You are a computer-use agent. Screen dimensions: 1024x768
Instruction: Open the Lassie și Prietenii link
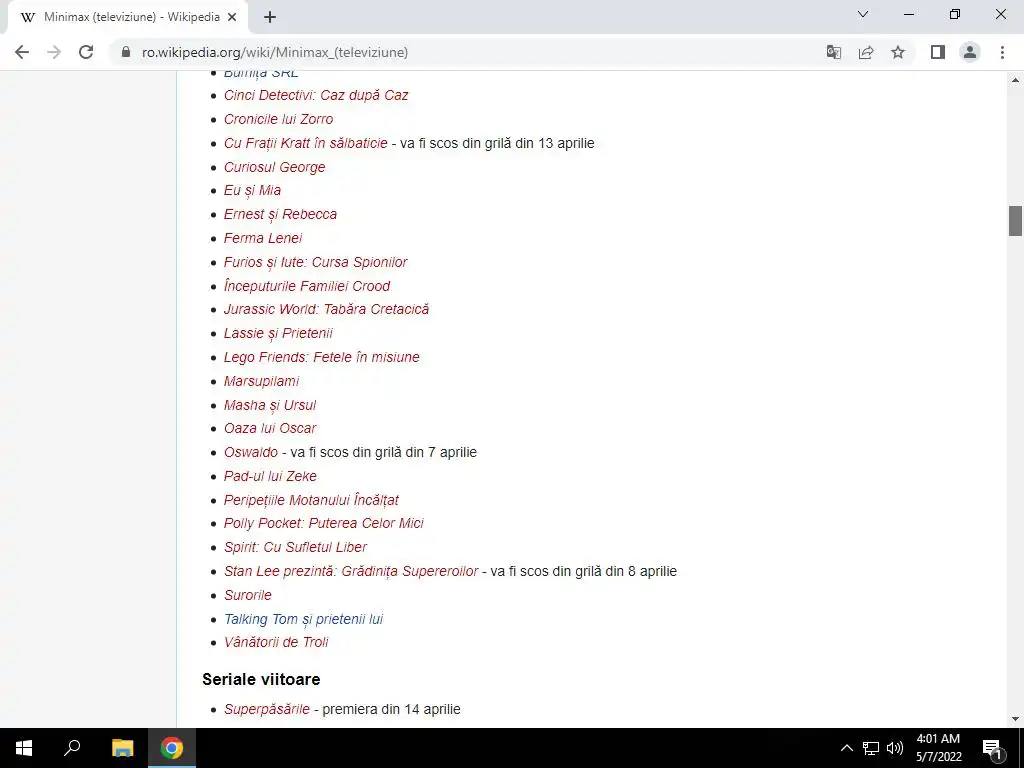(x=278, y=333)
